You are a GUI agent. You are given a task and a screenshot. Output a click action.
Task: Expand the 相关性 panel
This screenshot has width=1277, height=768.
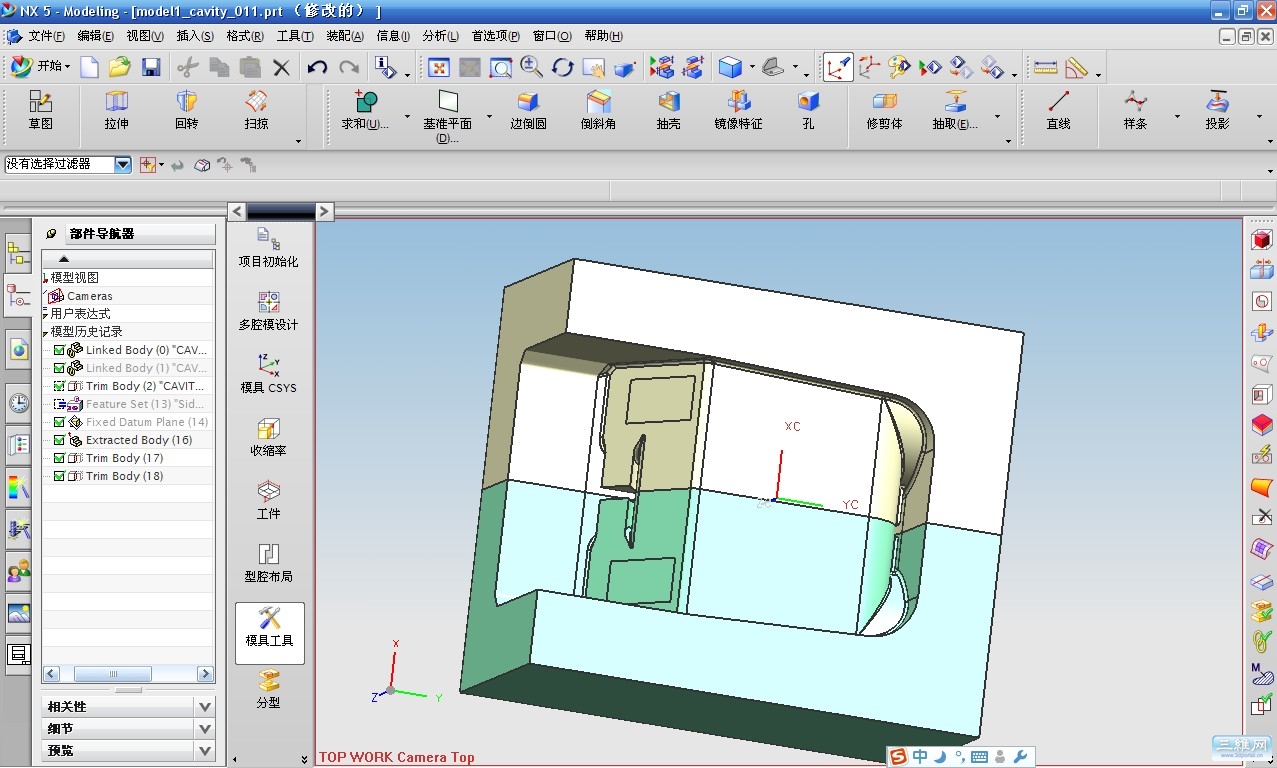(205, 706)
